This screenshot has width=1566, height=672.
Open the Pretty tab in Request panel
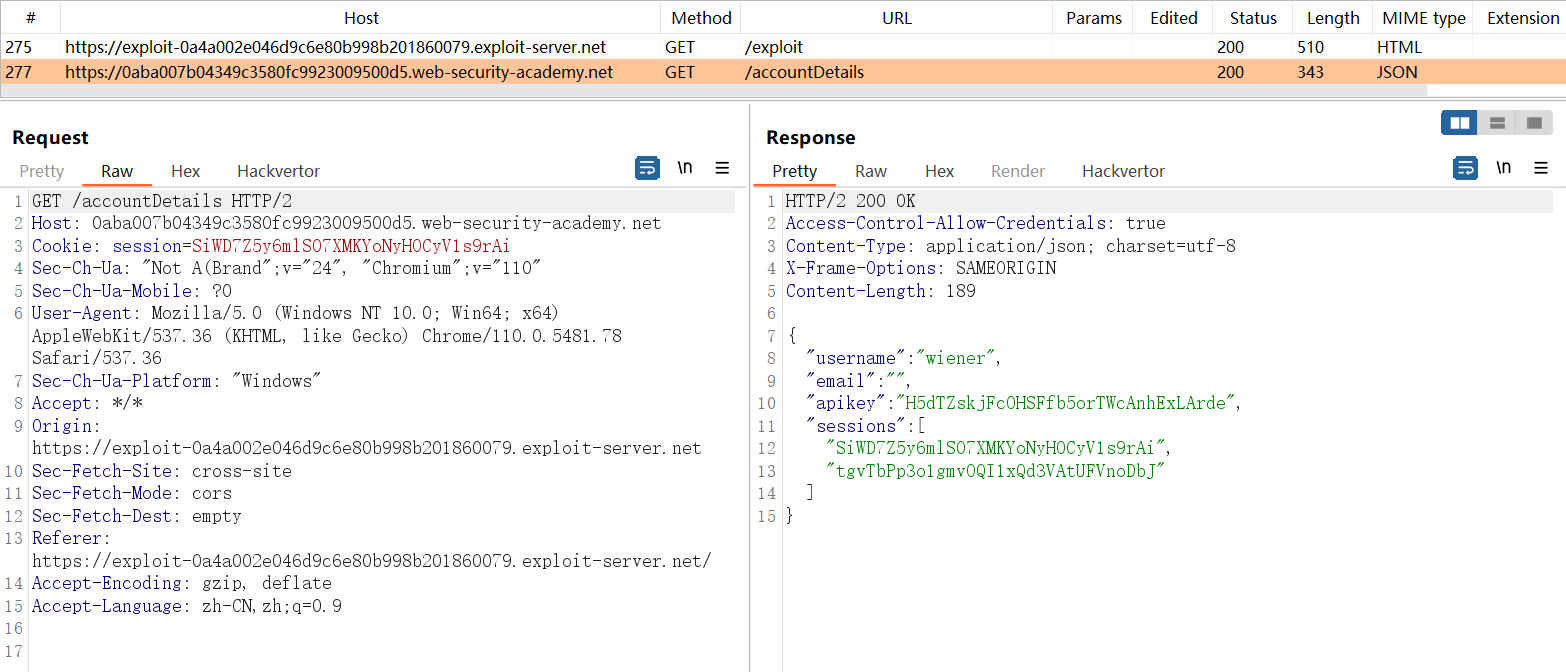pyautogui.click(x=41, y=171)
